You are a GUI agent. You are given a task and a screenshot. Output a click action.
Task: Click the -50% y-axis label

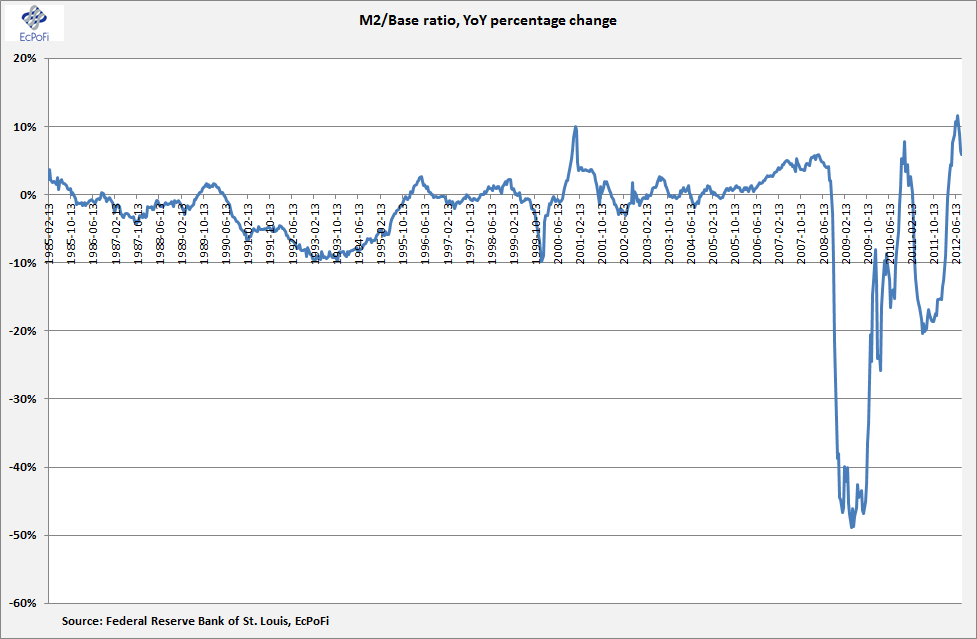(22, 535)
